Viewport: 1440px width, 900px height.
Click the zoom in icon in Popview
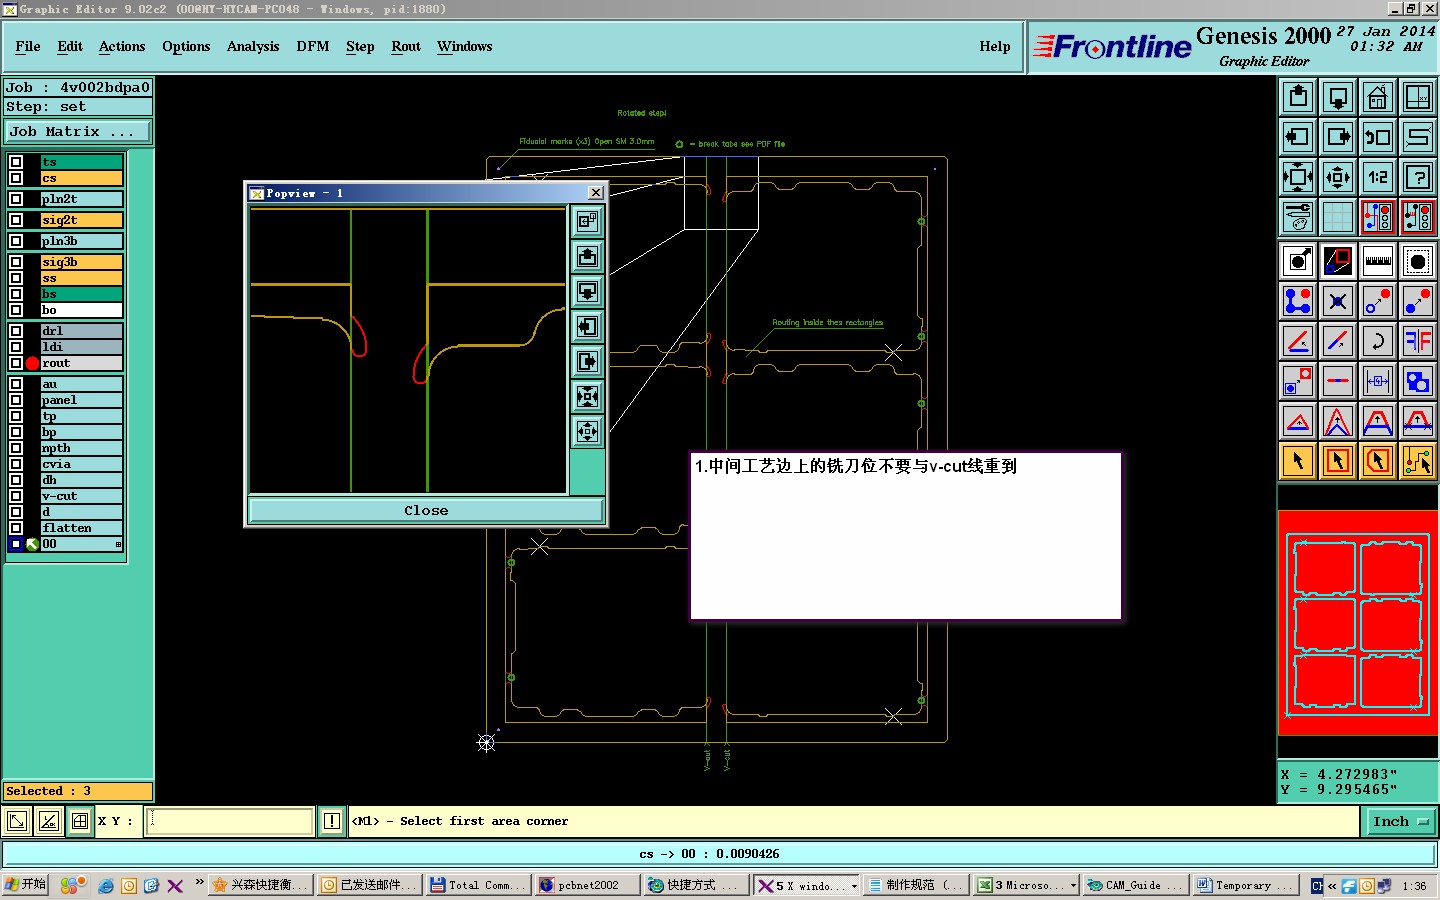point(588,396)
